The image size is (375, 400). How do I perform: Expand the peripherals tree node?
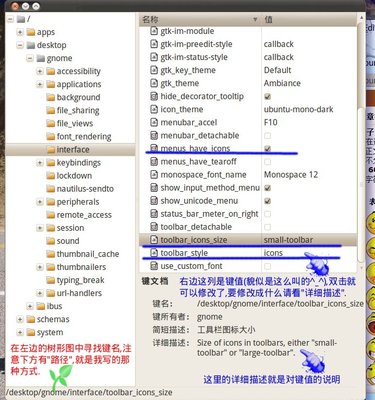click(40, 202)
